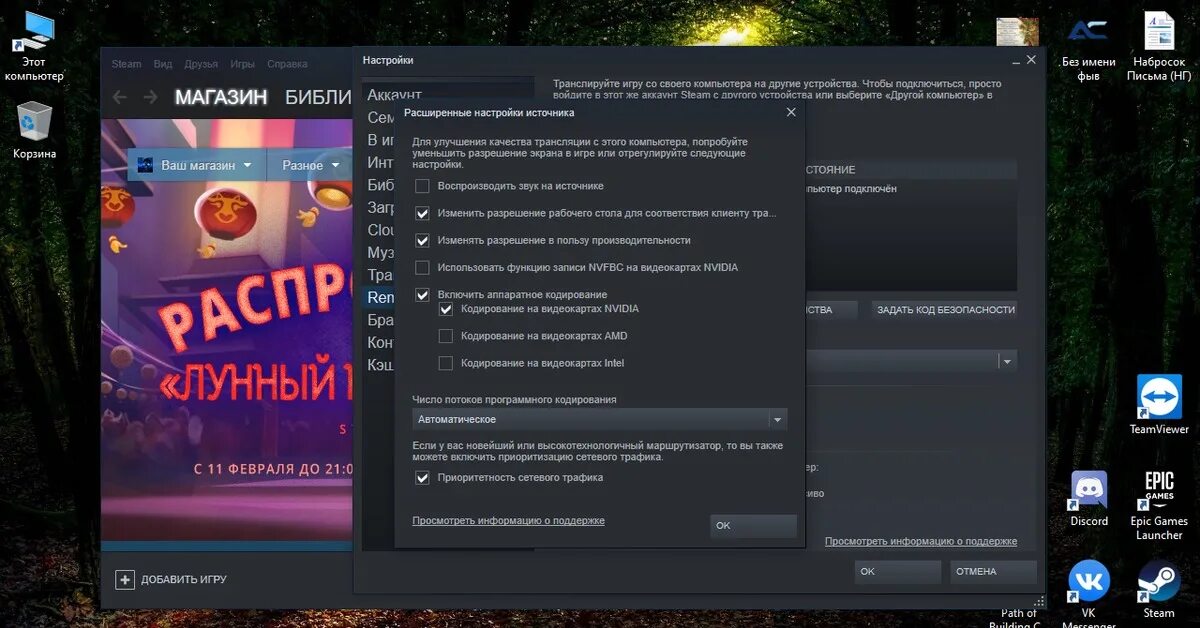Open the 'Справка' menu
The height and width of the screenshot is (628, 1200).
[287, 64]
